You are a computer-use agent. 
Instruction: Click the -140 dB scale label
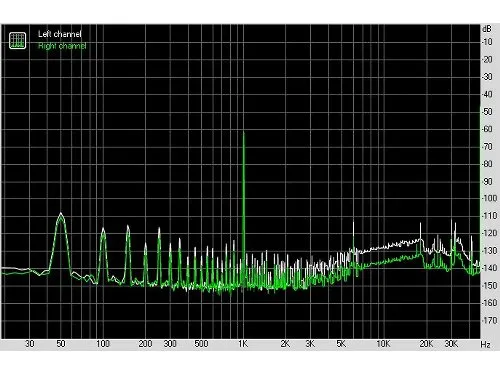tap(489, 268)
